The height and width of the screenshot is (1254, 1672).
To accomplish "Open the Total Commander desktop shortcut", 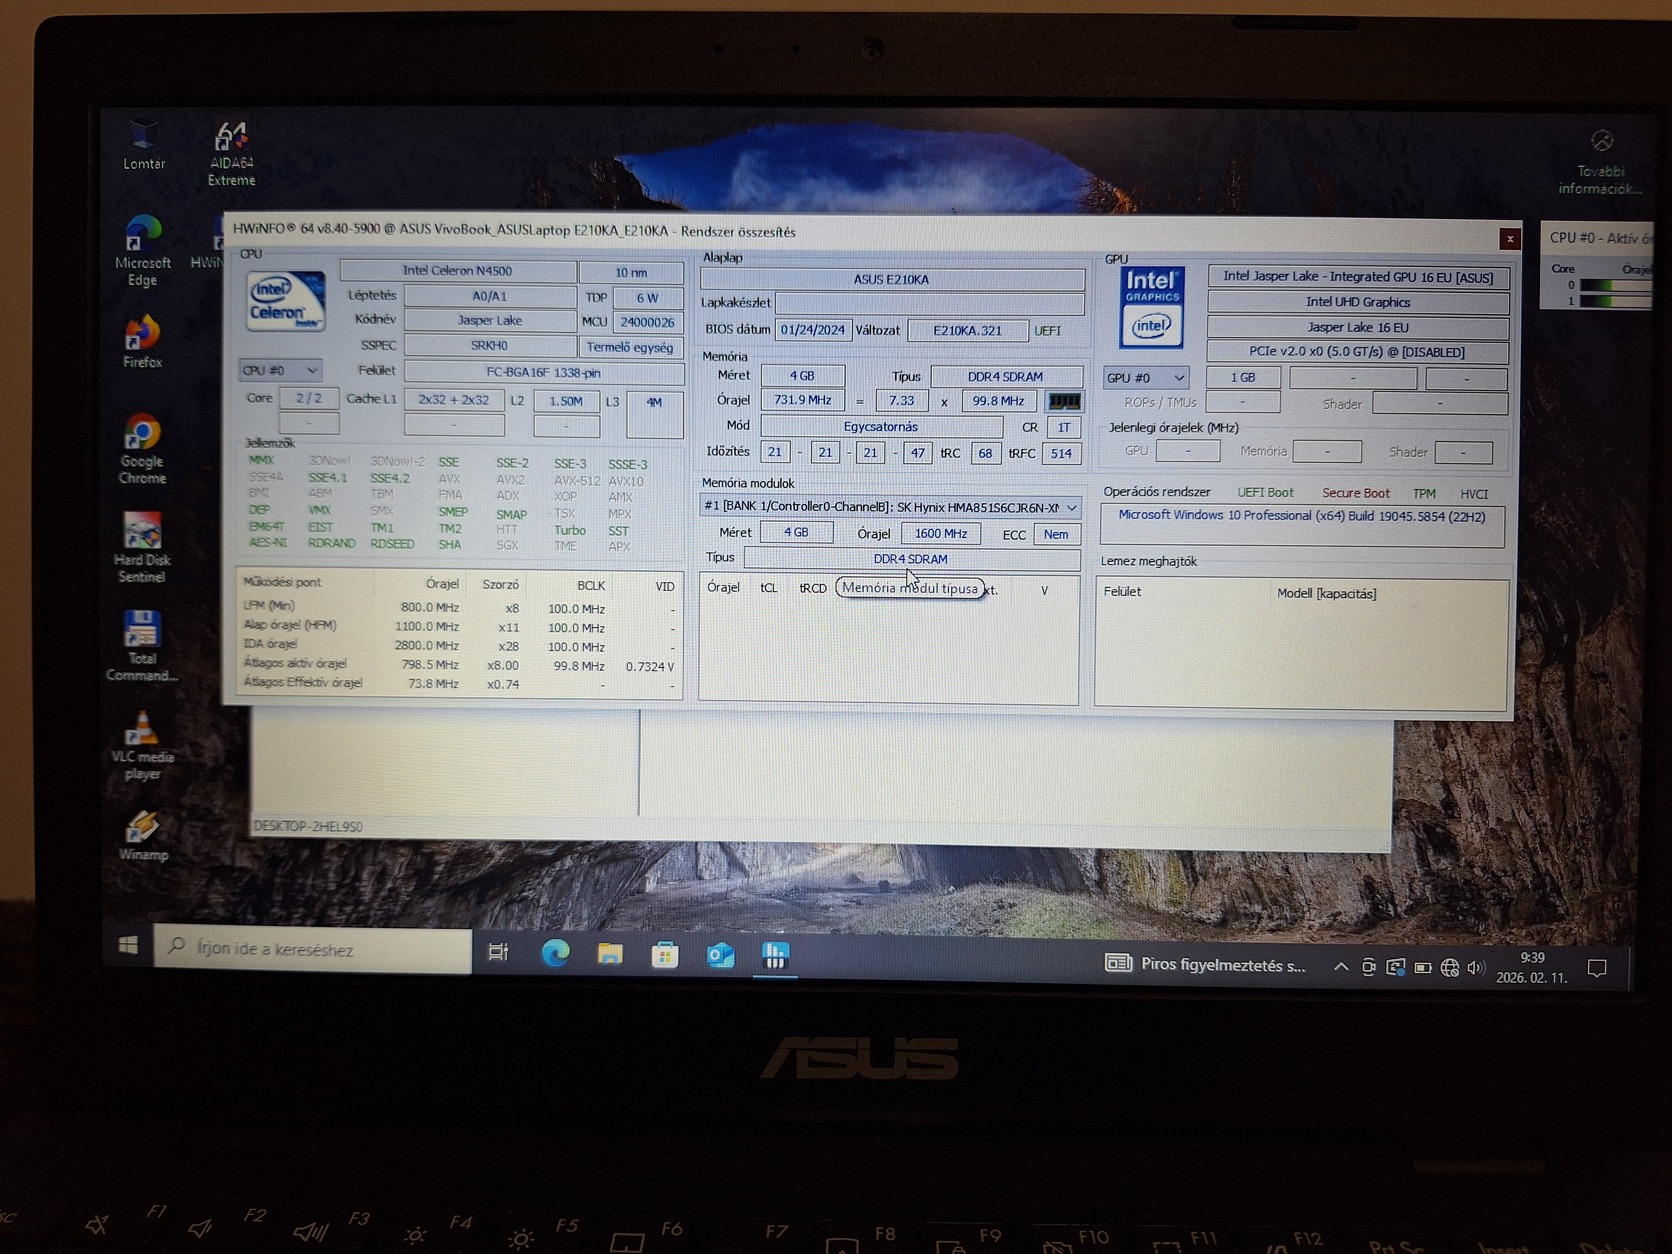I will tap(142, 646).
